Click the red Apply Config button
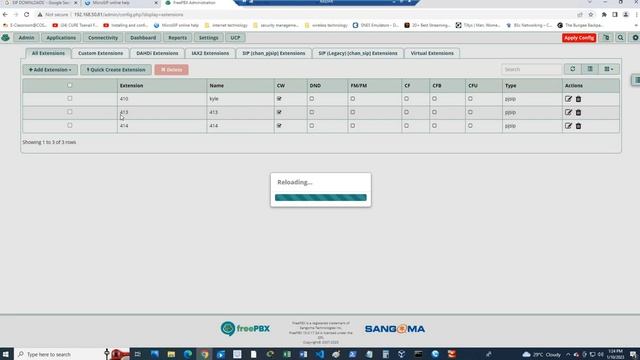Image resolution: width=640 pixels, height=360 pixels. point(579,38)
